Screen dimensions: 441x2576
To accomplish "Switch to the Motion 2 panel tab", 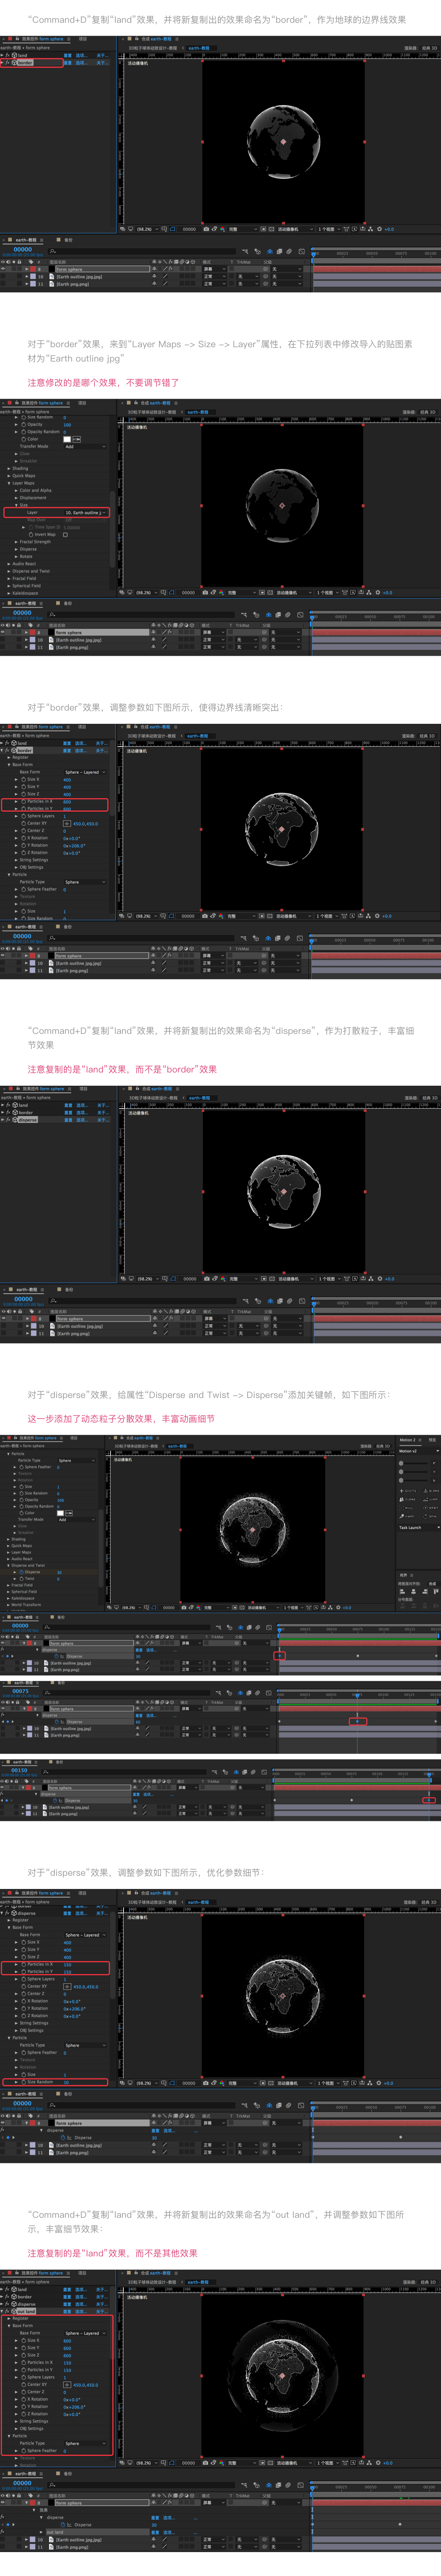I will pos(408,1440).
